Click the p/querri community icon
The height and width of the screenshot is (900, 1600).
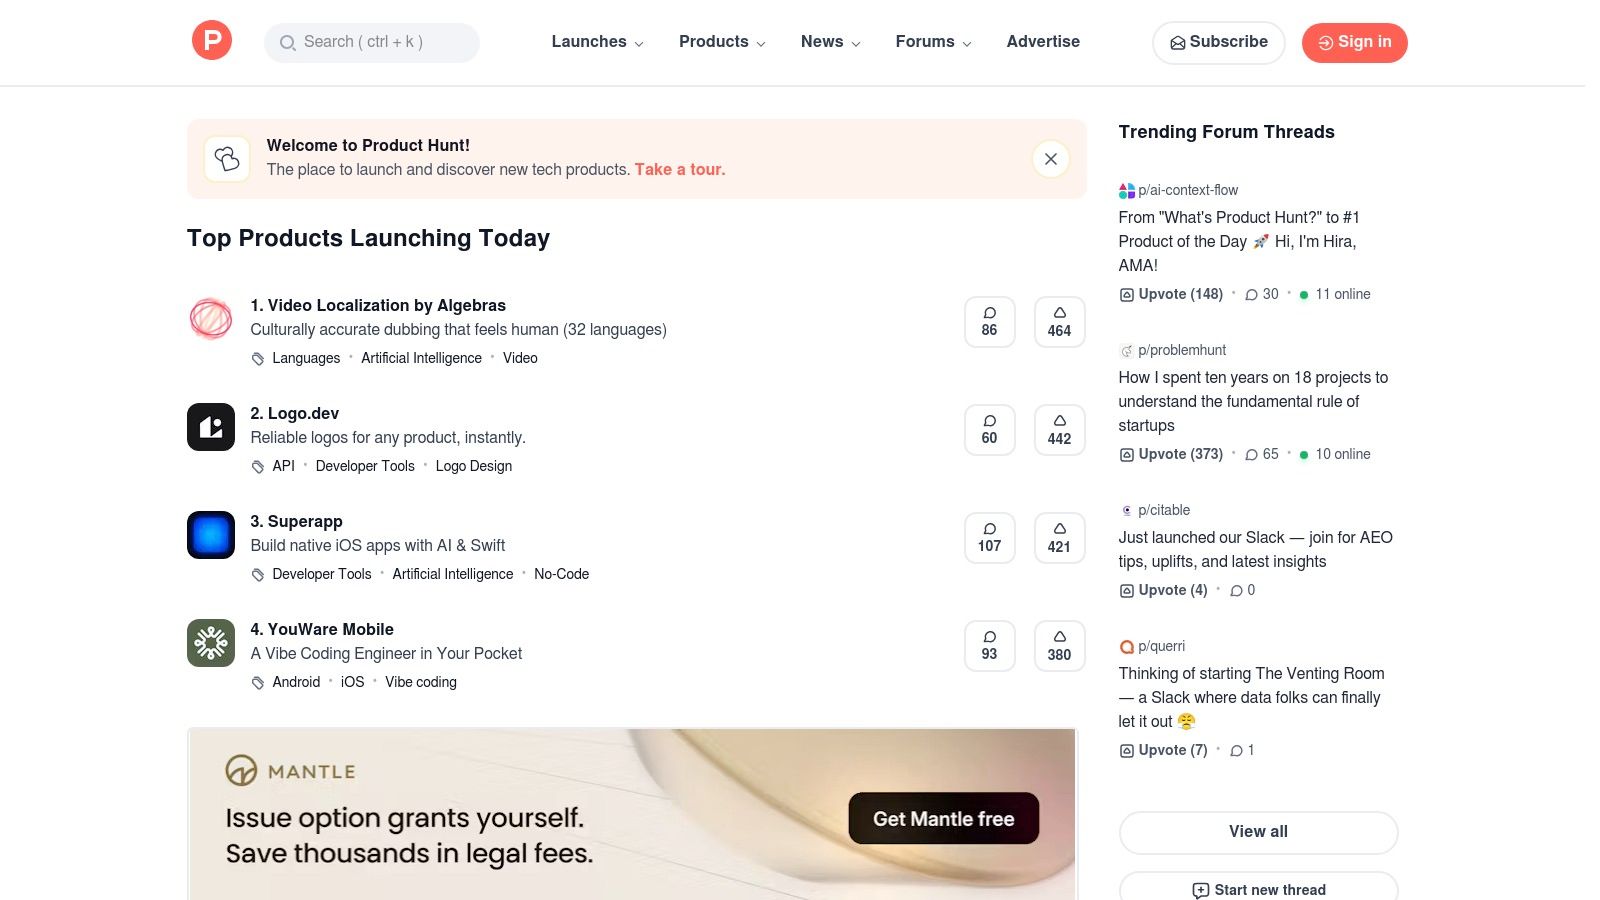(1128, 646)
